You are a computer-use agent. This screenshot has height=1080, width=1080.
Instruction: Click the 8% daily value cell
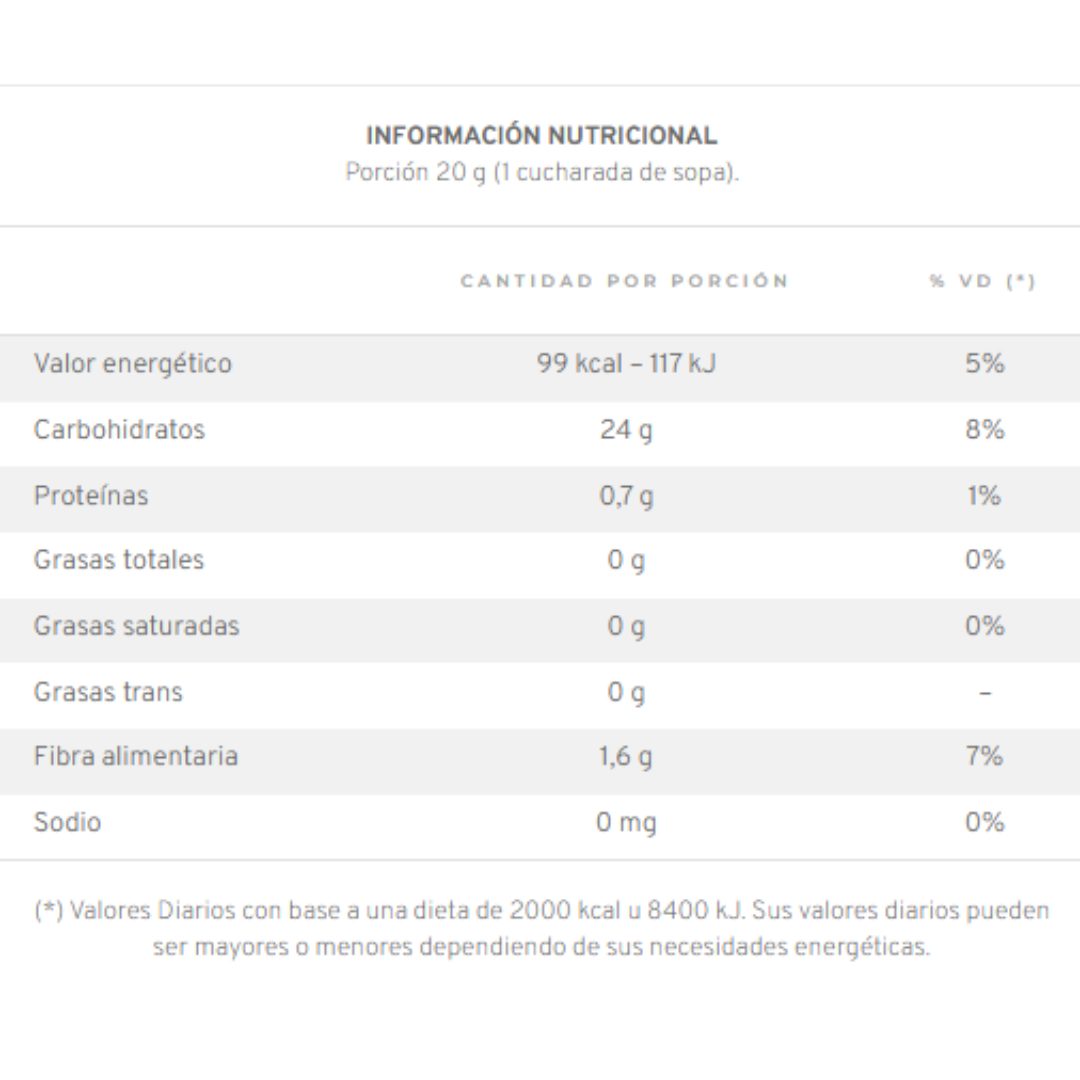coord(985,429)
